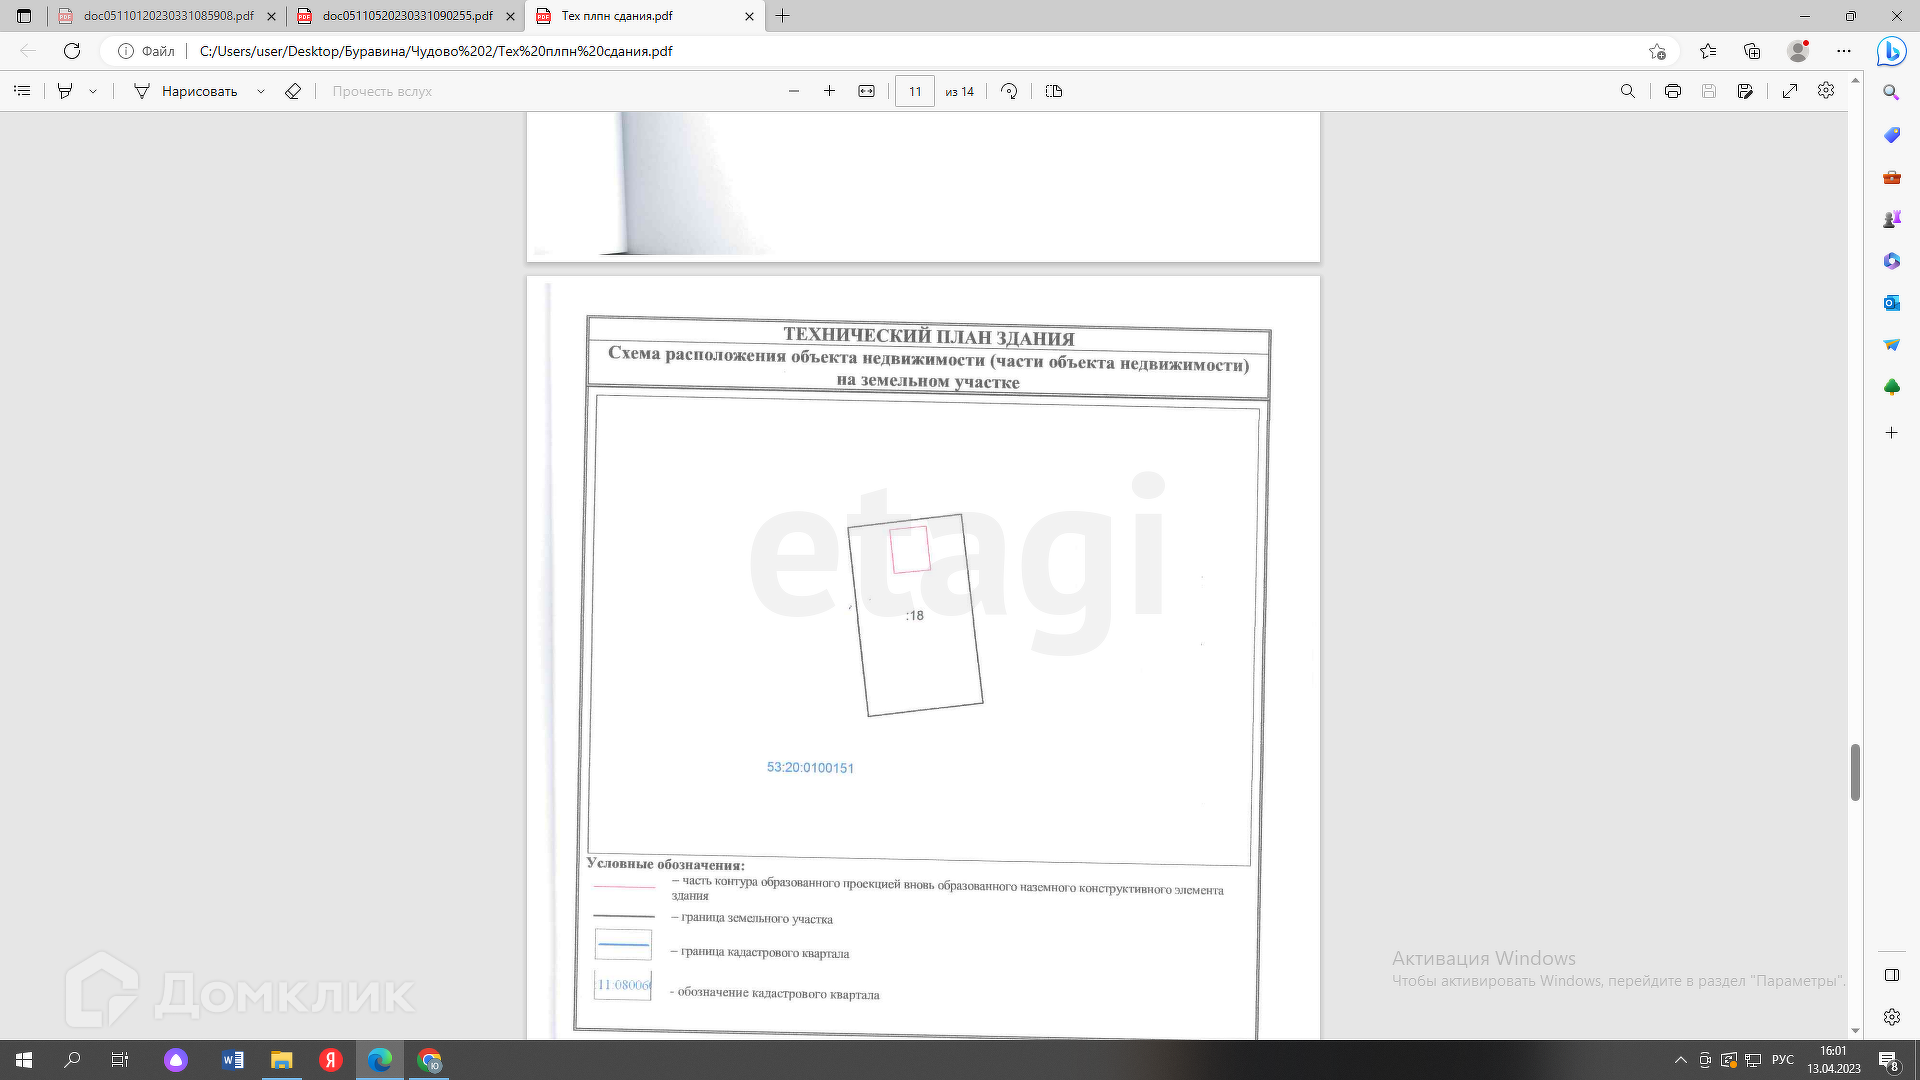The image size is (1920, 1080).
Task: Click the page number input field
Action: pyautogui.click(x=914, y=91)
